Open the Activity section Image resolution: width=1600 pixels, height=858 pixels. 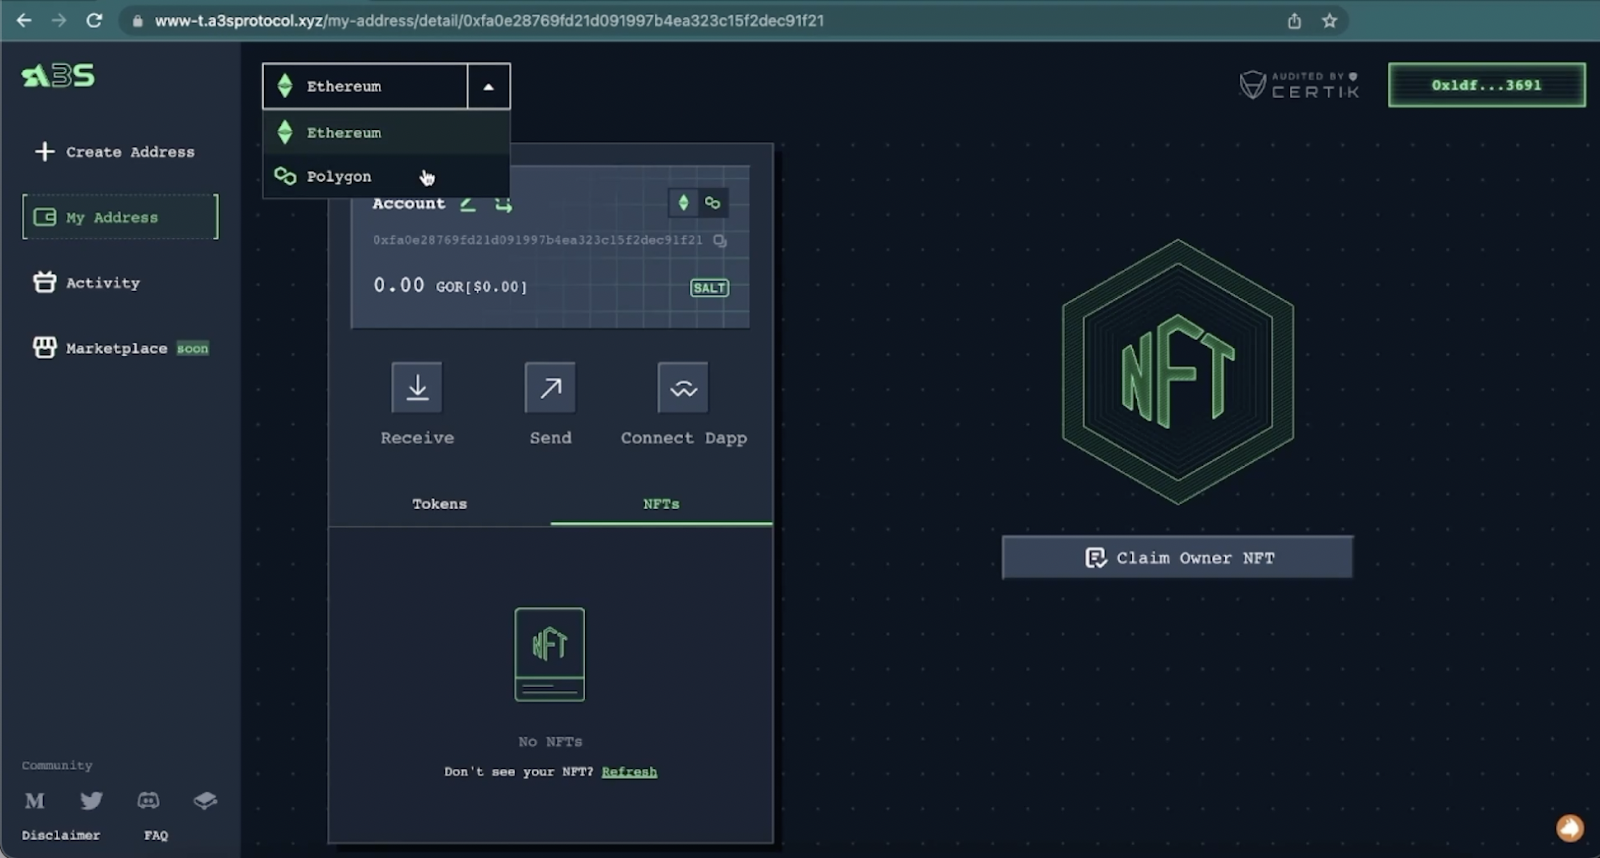(87, 283)
